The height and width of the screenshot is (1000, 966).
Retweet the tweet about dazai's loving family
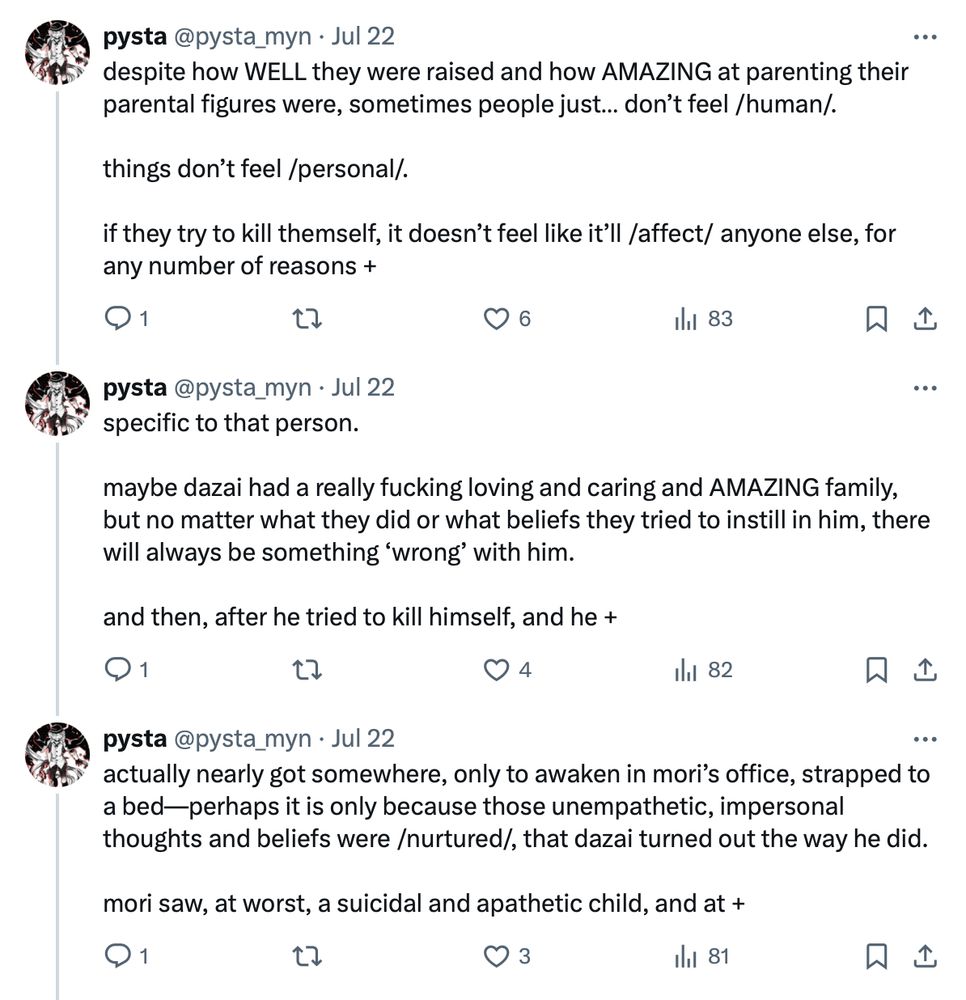[308, 670]
